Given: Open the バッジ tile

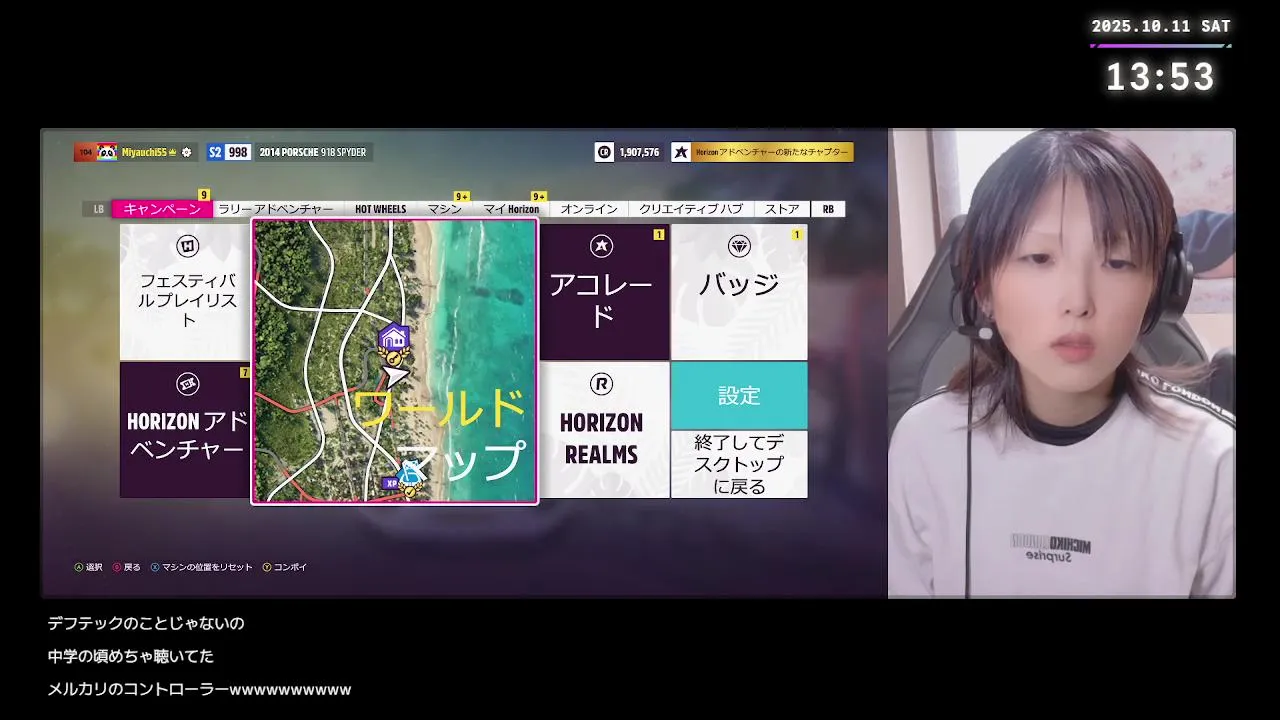Looking at the screenshot, I should [739, 292].
